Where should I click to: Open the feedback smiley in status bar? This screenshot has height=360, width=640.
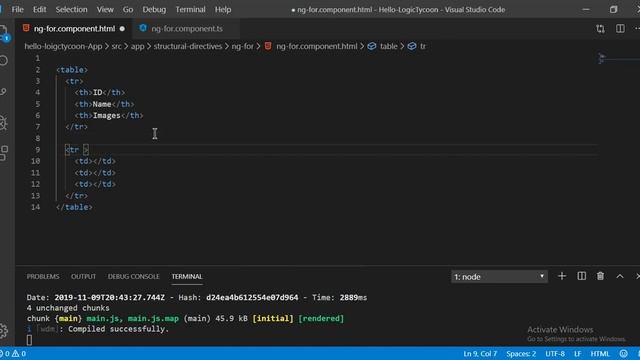click(x=623, y=353)
